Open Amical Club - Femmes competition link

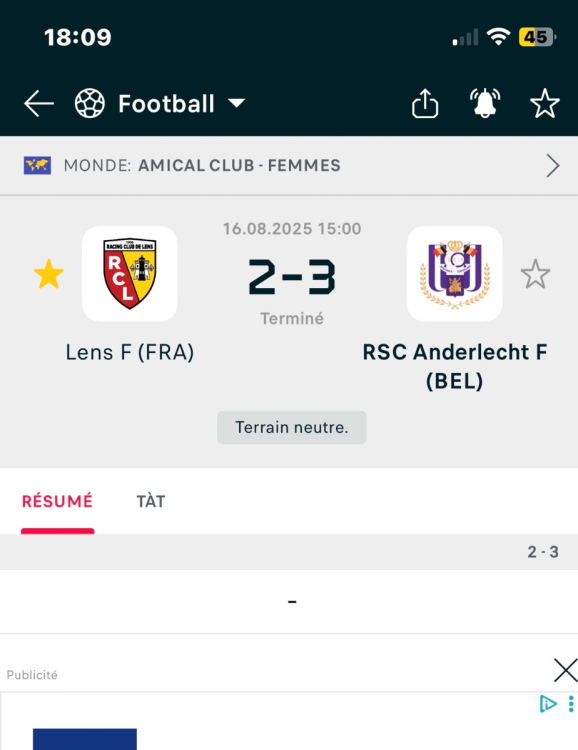pyautogui.click(x=239, y=165)
